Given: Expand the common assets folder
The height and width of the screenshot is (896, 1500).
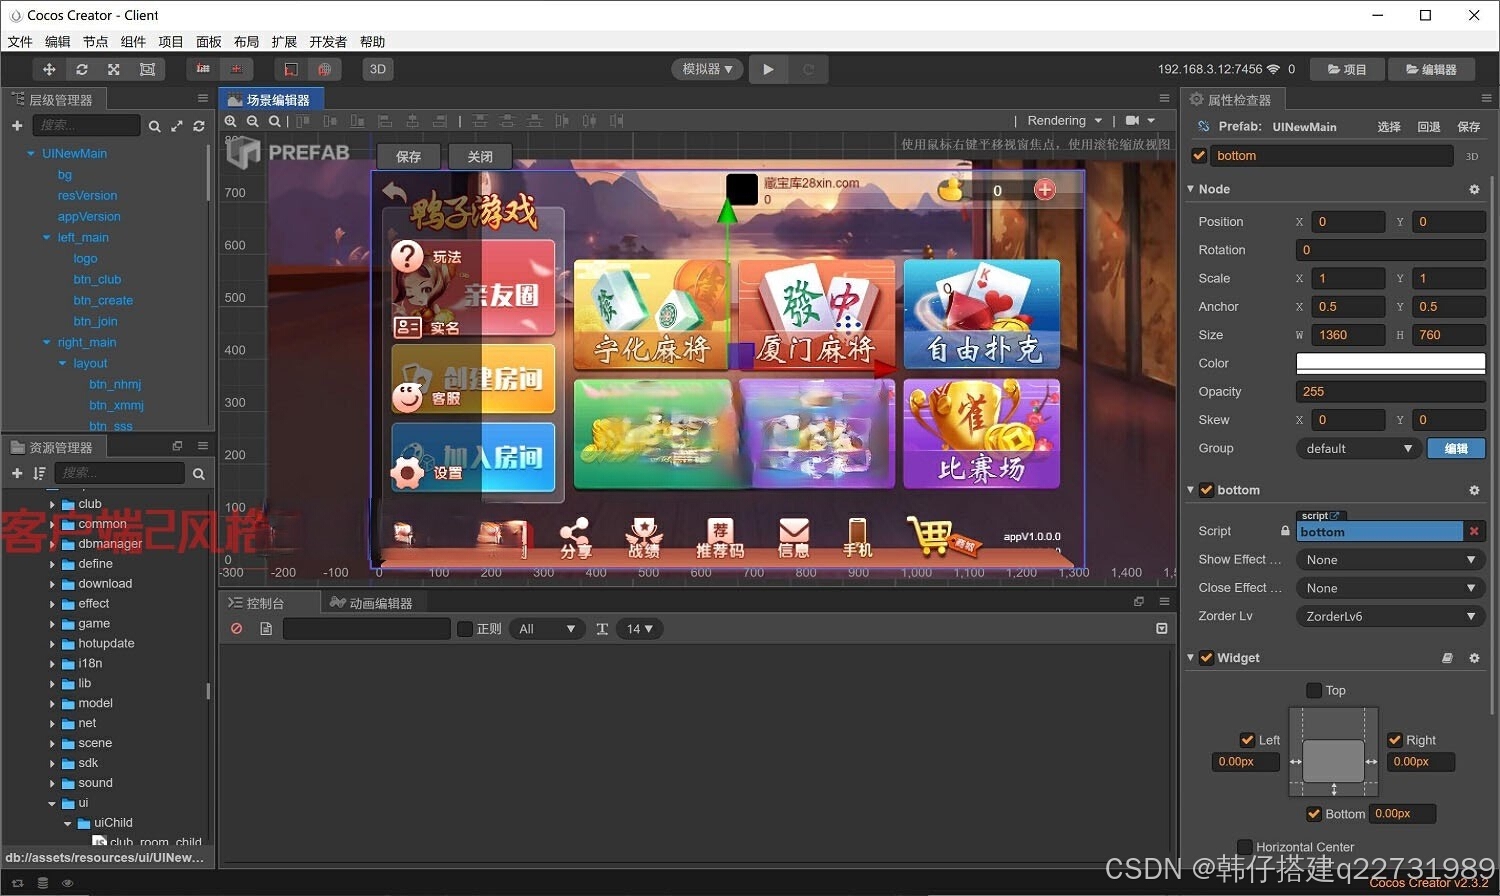Looking at the screenshot, I should (53, 524).
